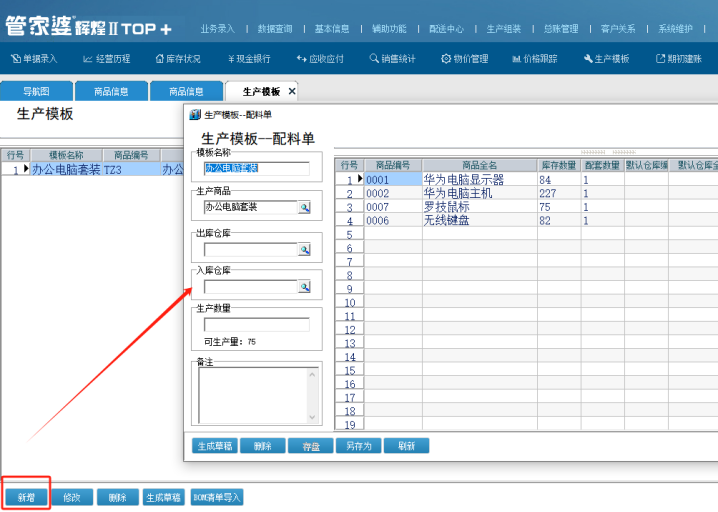Open the 生产组装 menu
Viewport: 718px width, 512px height.
click(504, 29)
